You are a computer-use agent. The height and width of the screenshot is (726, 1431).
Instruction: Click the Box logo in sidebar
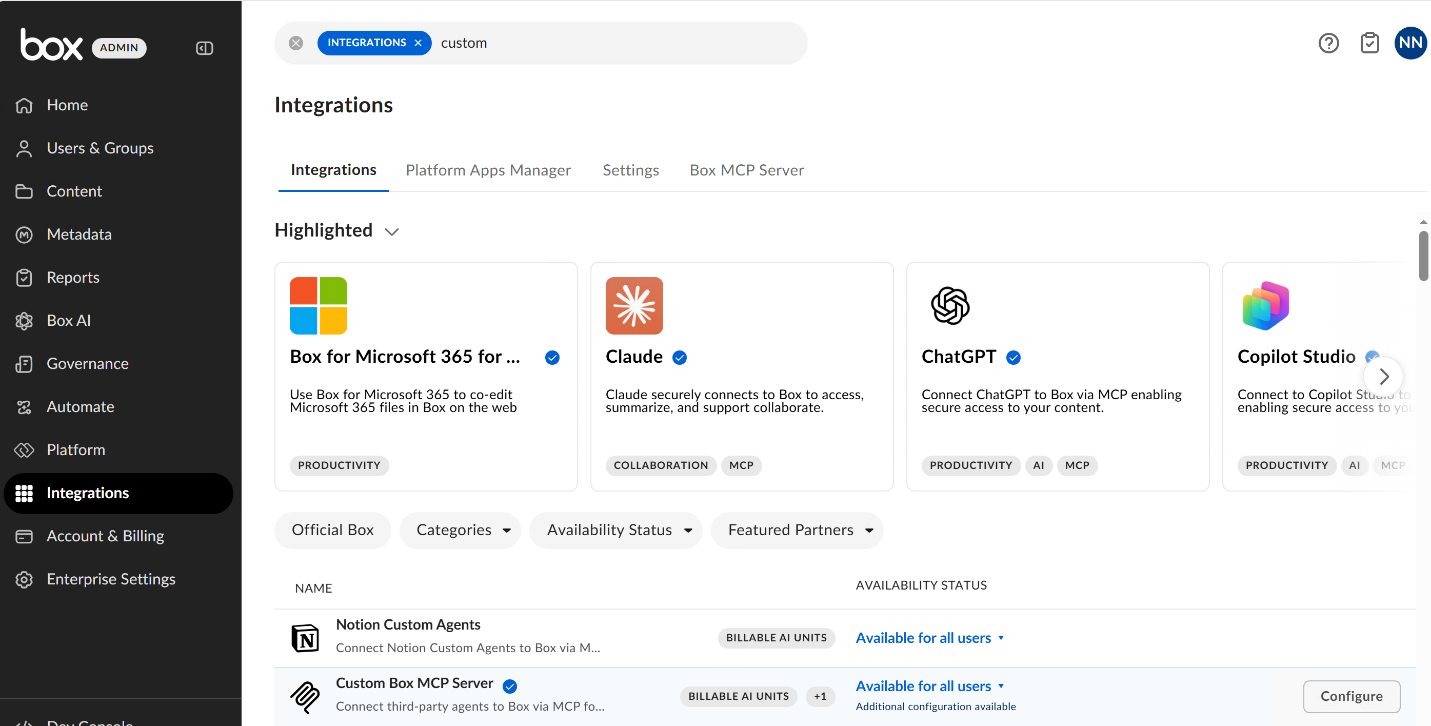[x=51, y=46]
